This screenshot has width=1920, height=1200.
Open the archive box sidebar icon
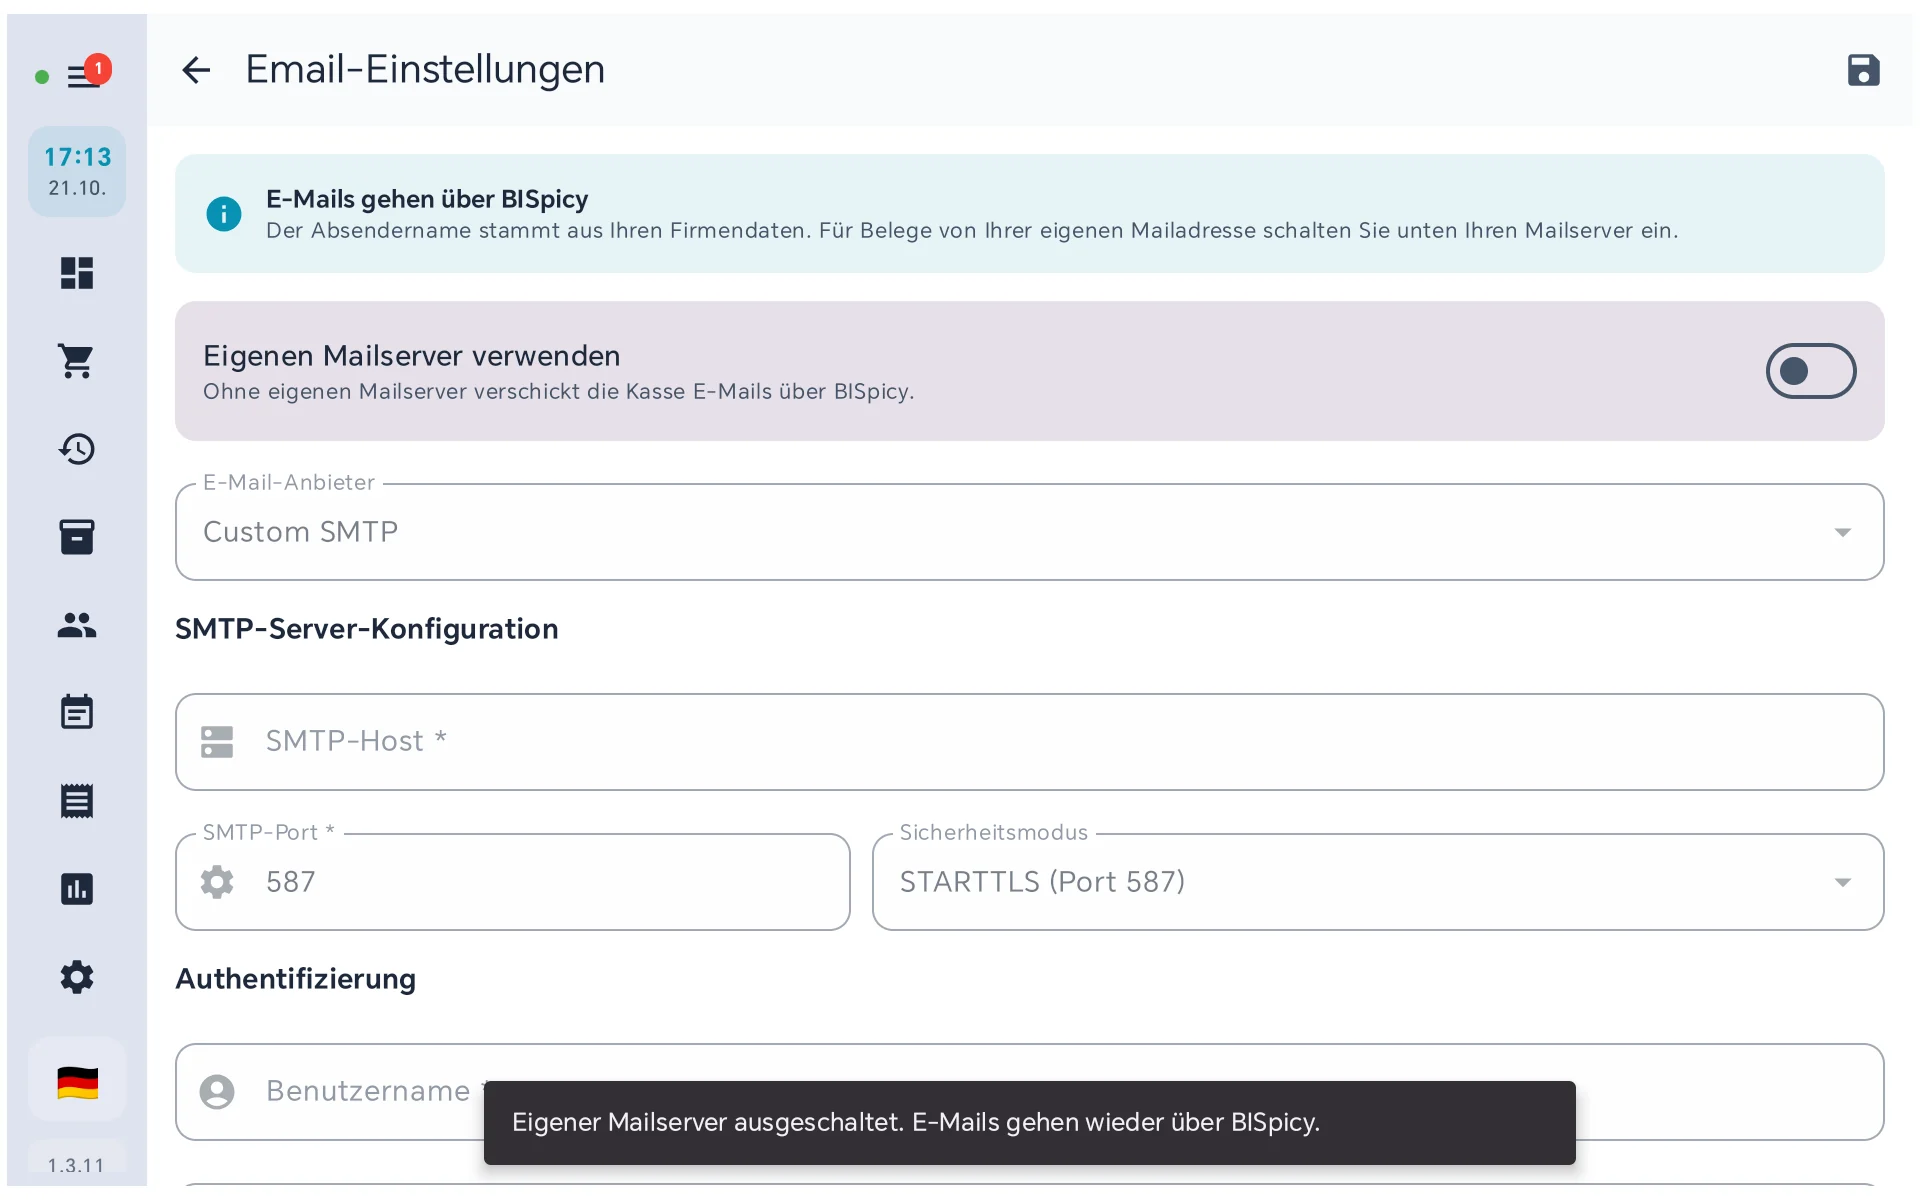[77, 537]
